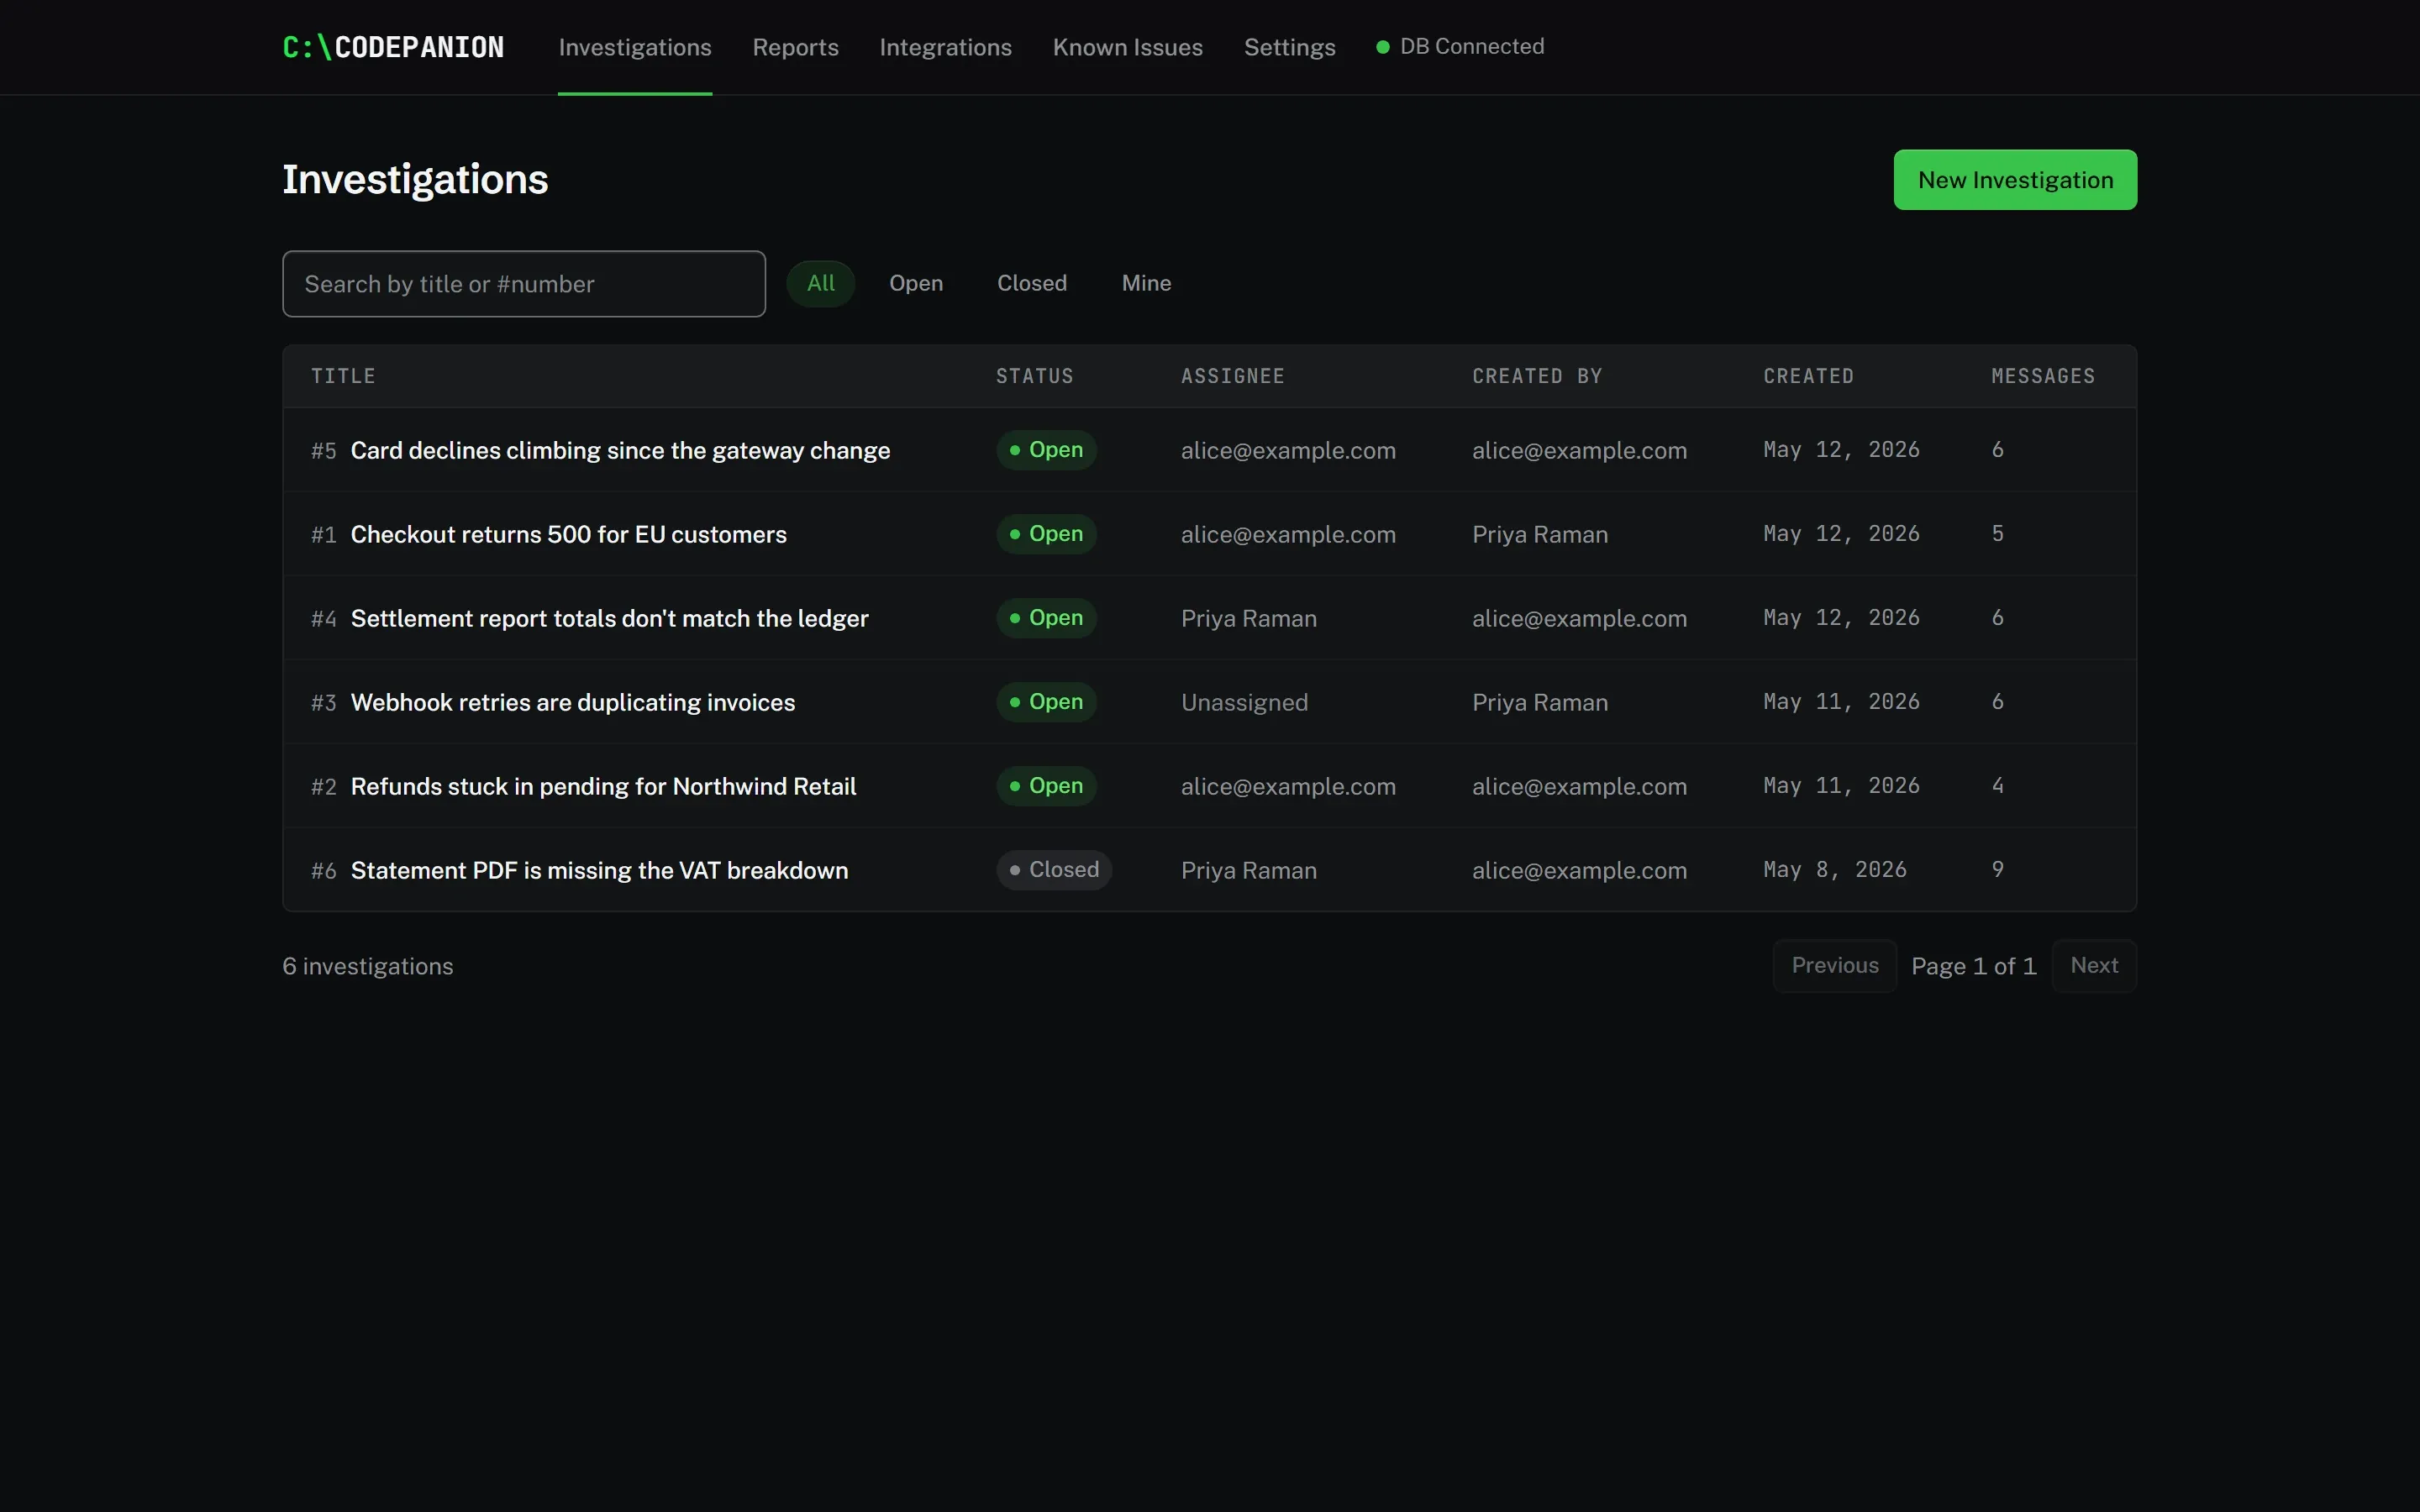Show only Mine investigations
Viewport: 2420px width, 1512px height.
click(x=1146, y=283)
